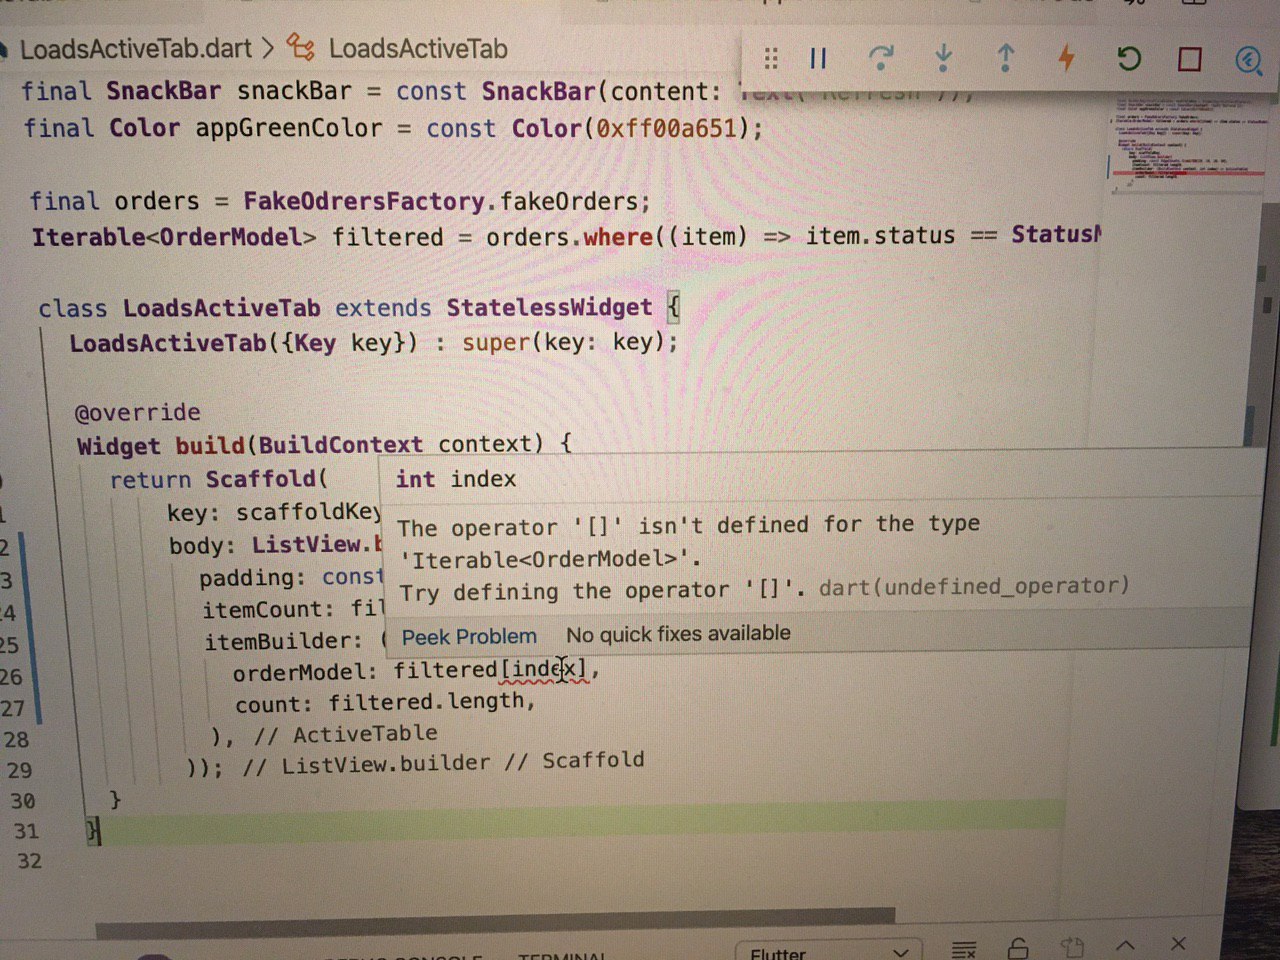Image resolution: width=1280 pixels, height=960 pixels.
Task: Click 'Scaffold(' after return
Action: pyautogui.click(x=266, y=479)
